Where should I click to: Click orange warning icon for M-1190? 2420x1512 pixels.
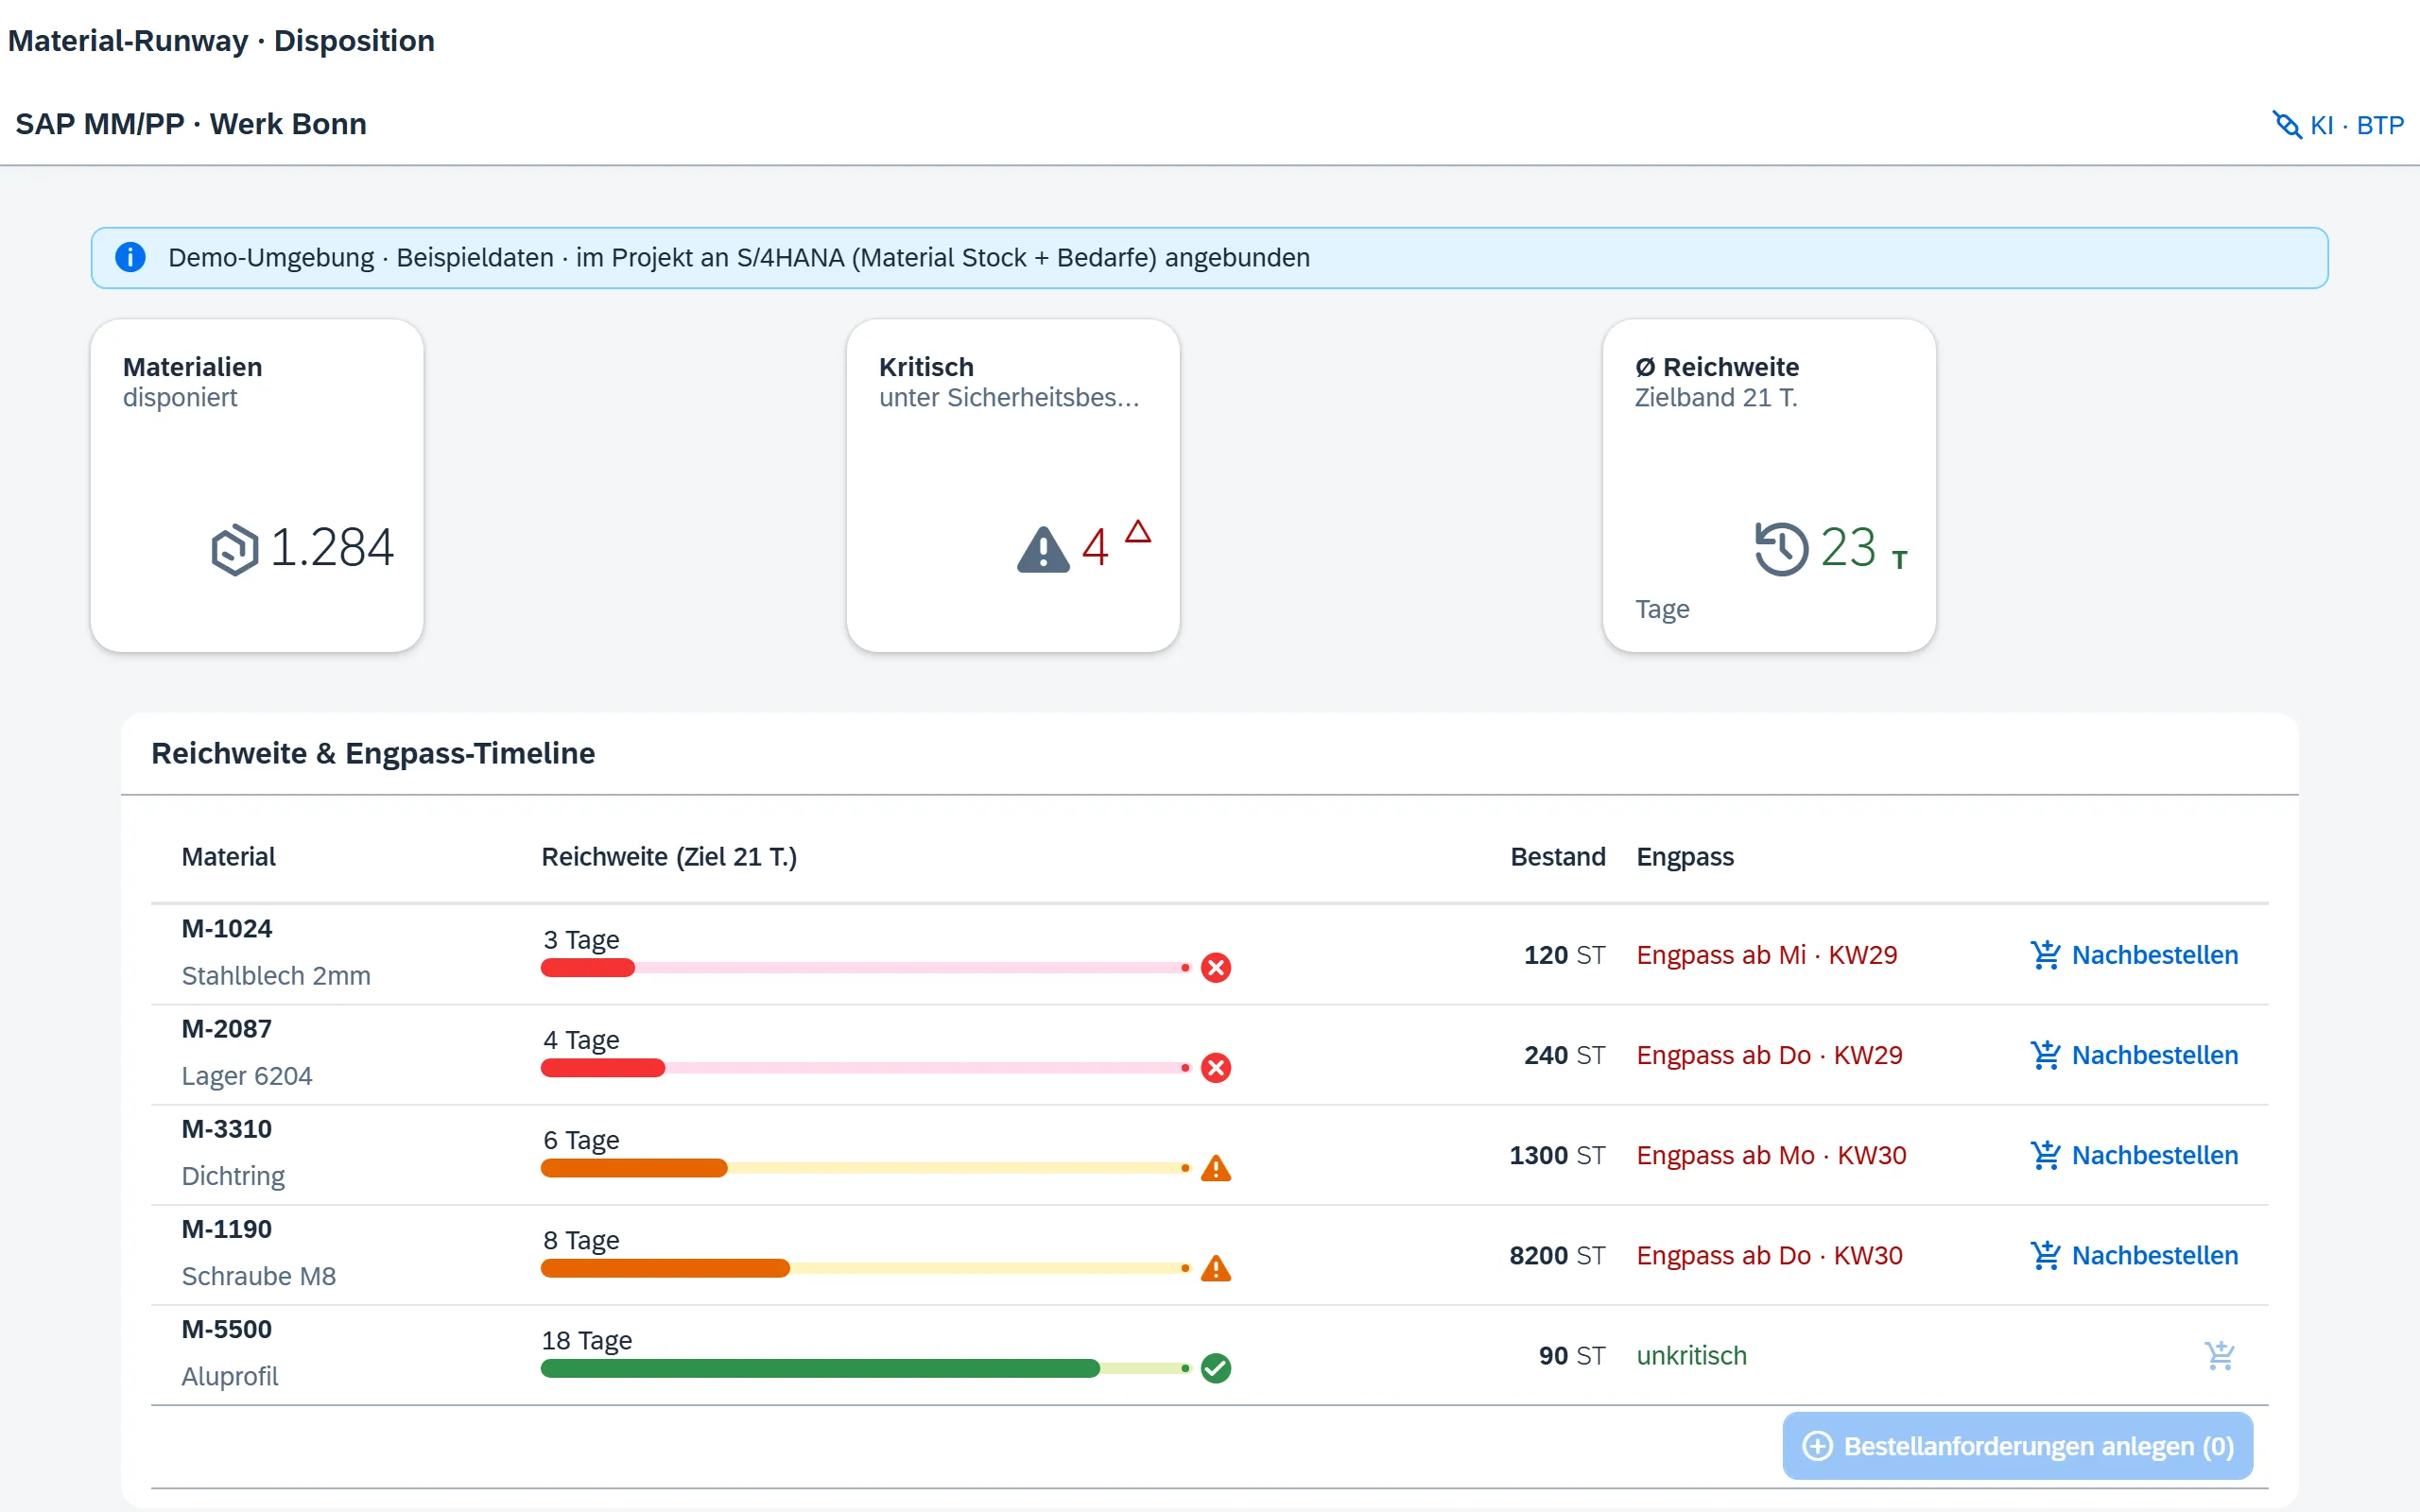(1215, 1267)
